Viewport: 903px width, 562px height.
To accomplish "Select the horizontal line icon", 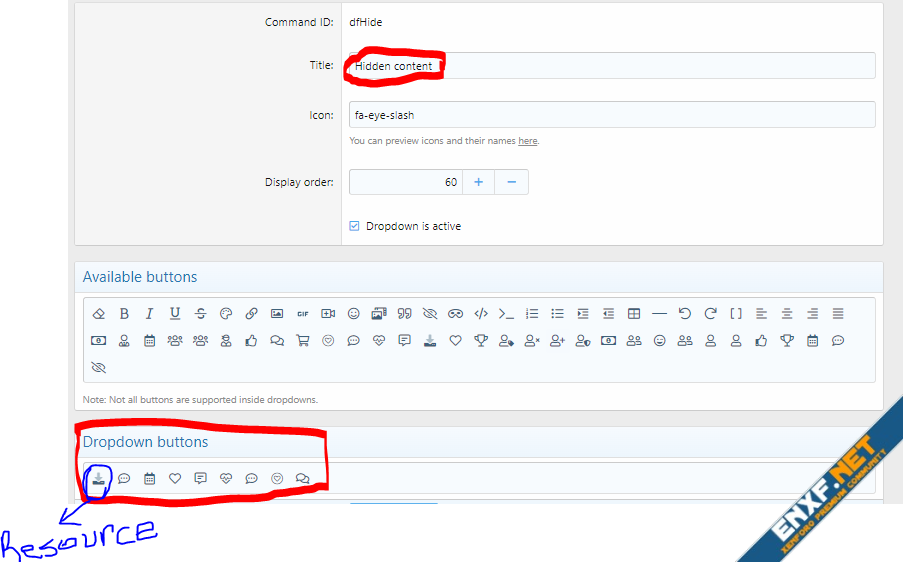I will (659, 313).
